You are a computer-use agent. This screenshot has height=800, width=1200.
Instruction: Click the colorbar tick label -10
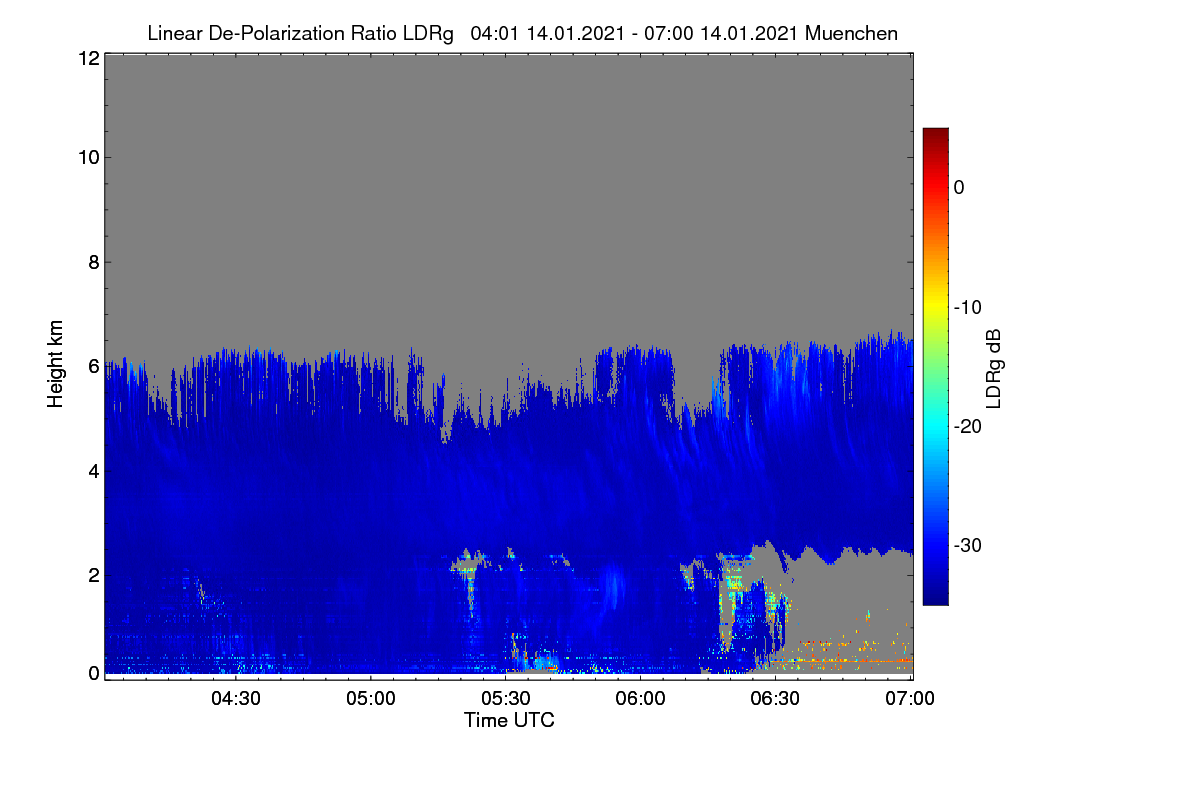966,307
